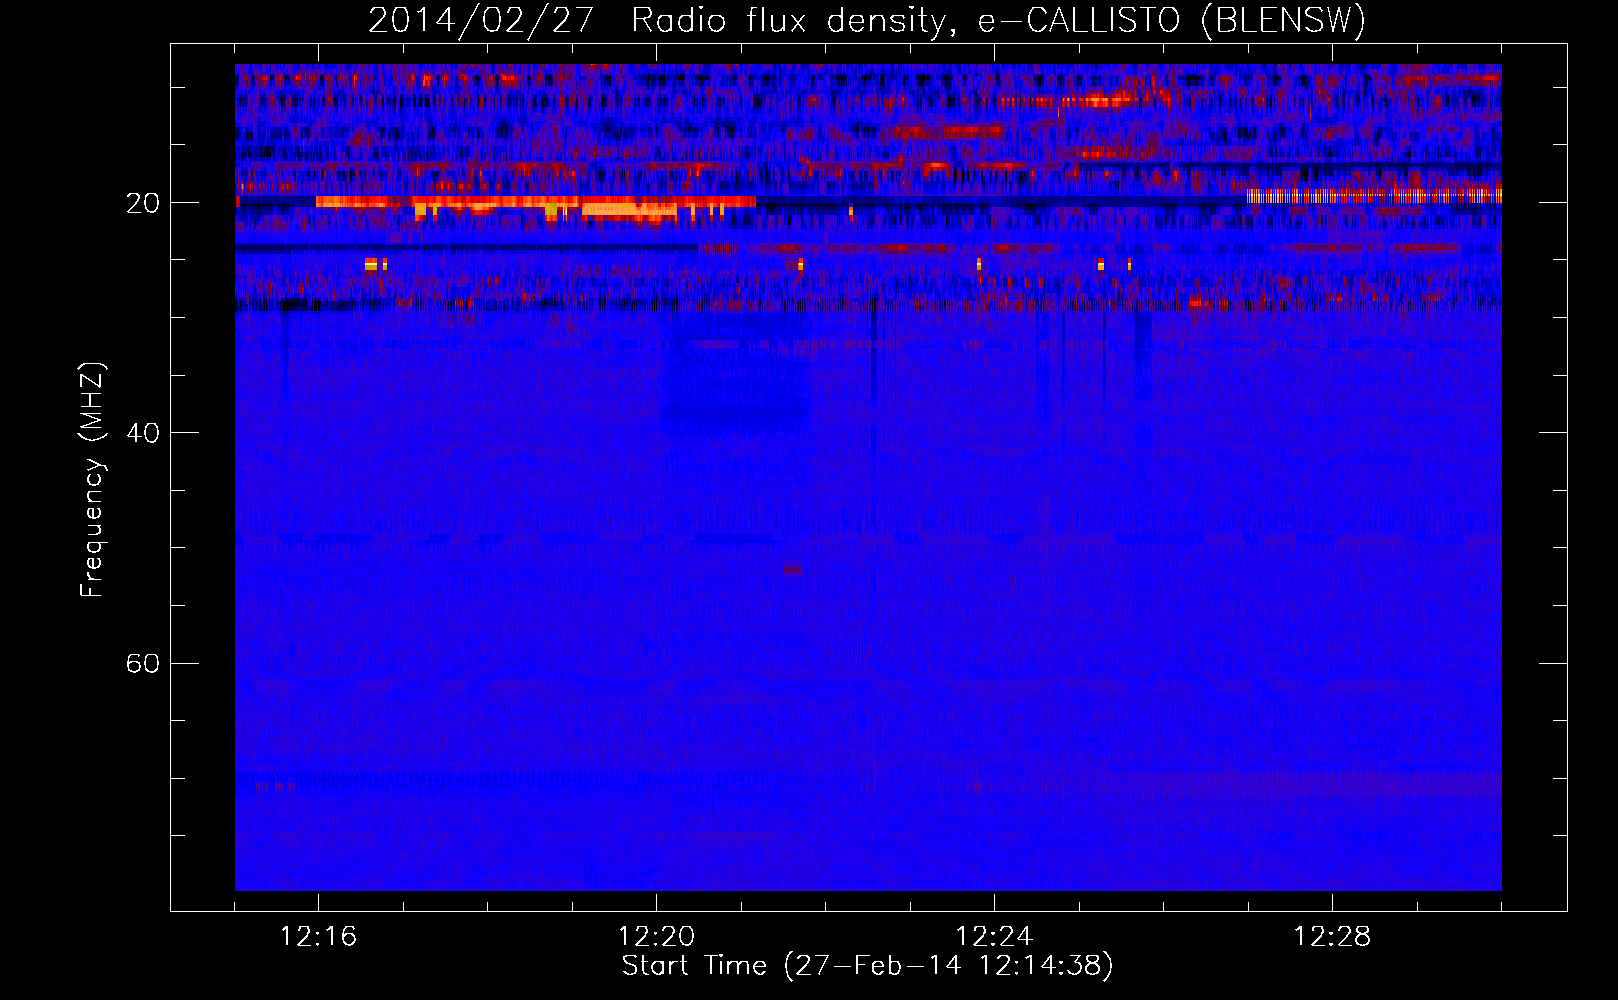Viewport: 1618px width, 1000px height.
Task: Click the yellow-red spot near 12:16:40 at 25 MHz
Action: click(x=371, y=264)
